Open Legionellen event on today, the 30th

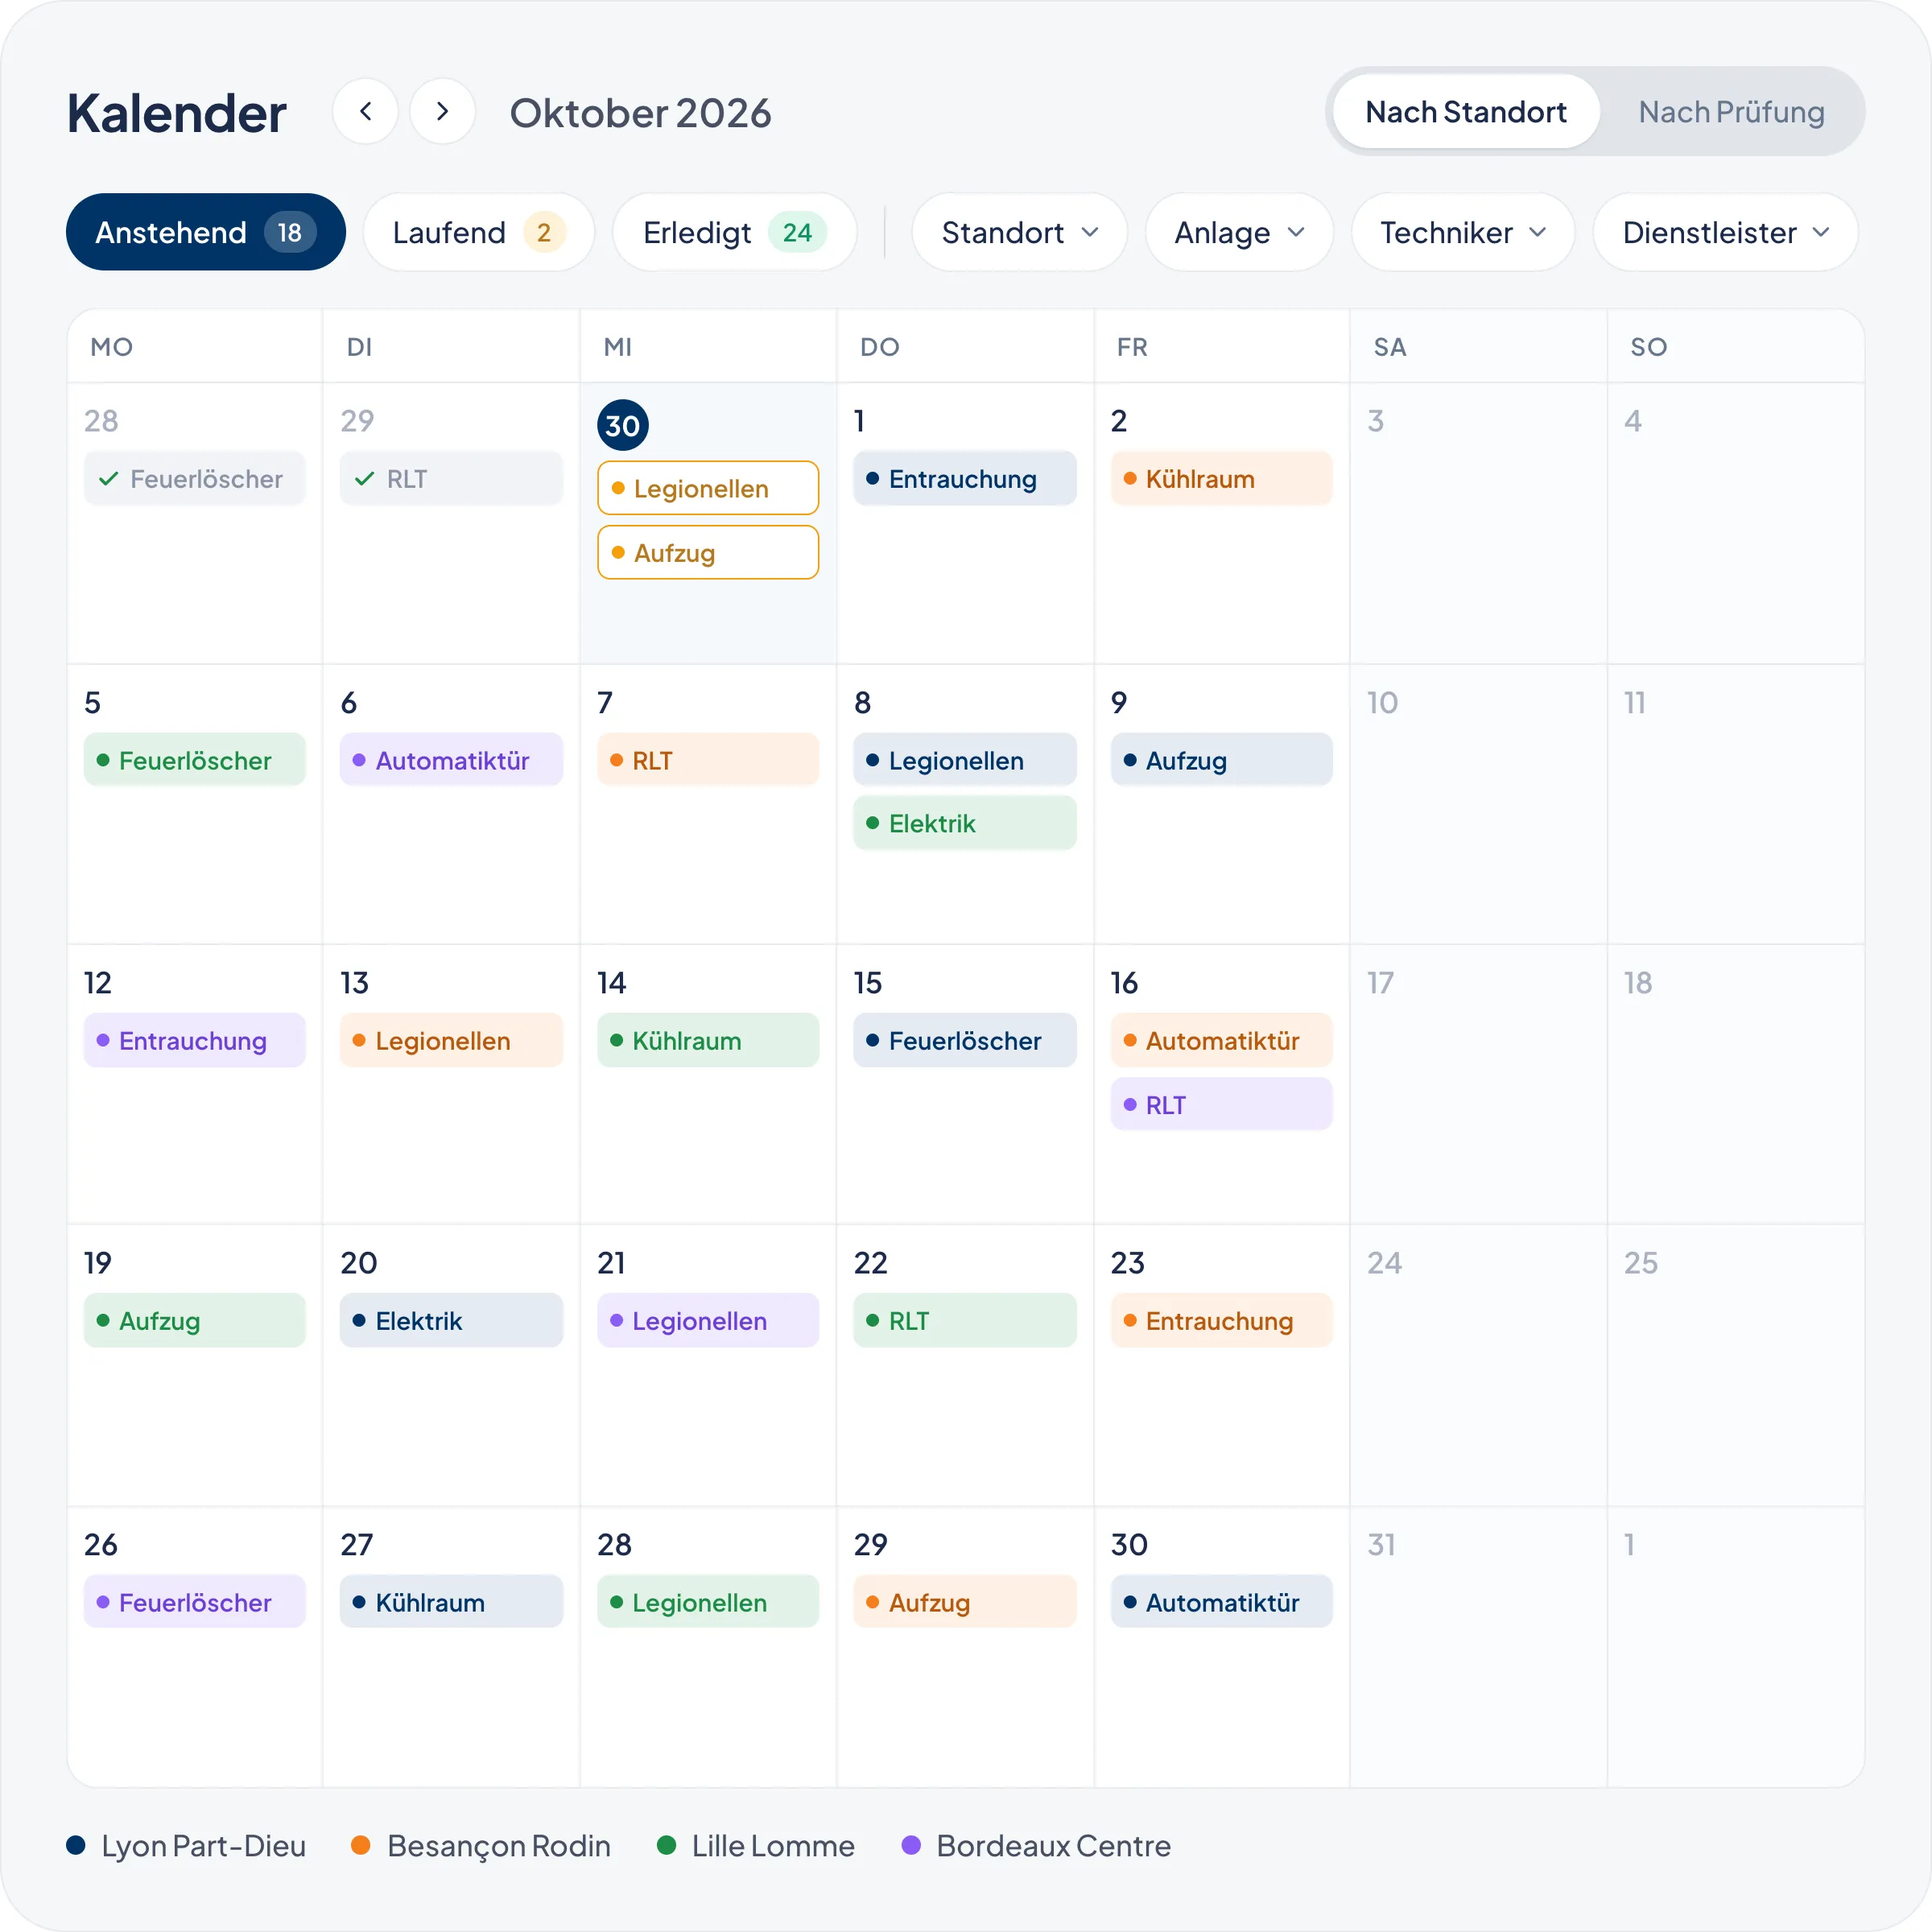708,488
